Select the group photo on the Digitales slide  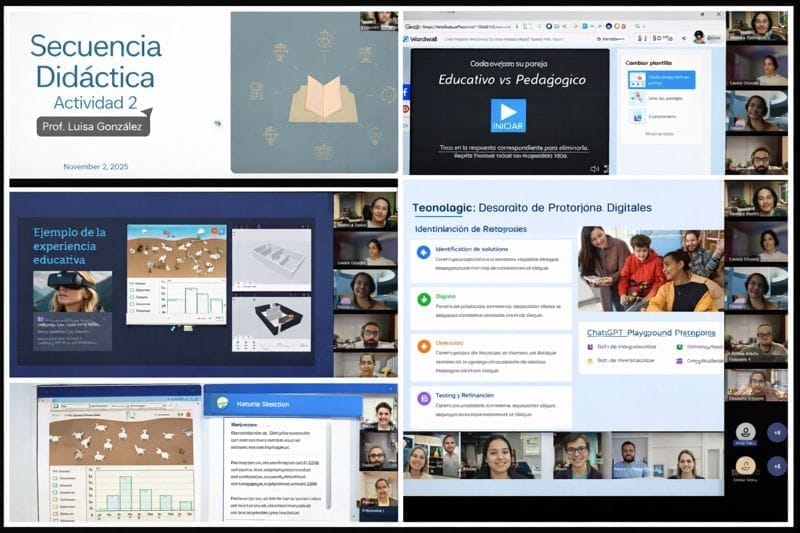point(651,269)
